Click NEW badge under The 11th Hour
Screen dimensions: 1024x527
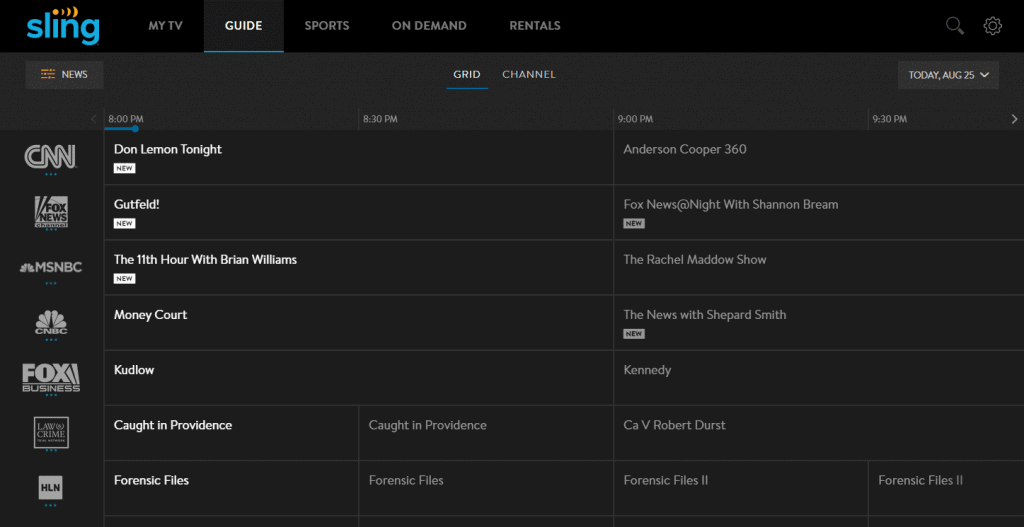coord(125,279)
